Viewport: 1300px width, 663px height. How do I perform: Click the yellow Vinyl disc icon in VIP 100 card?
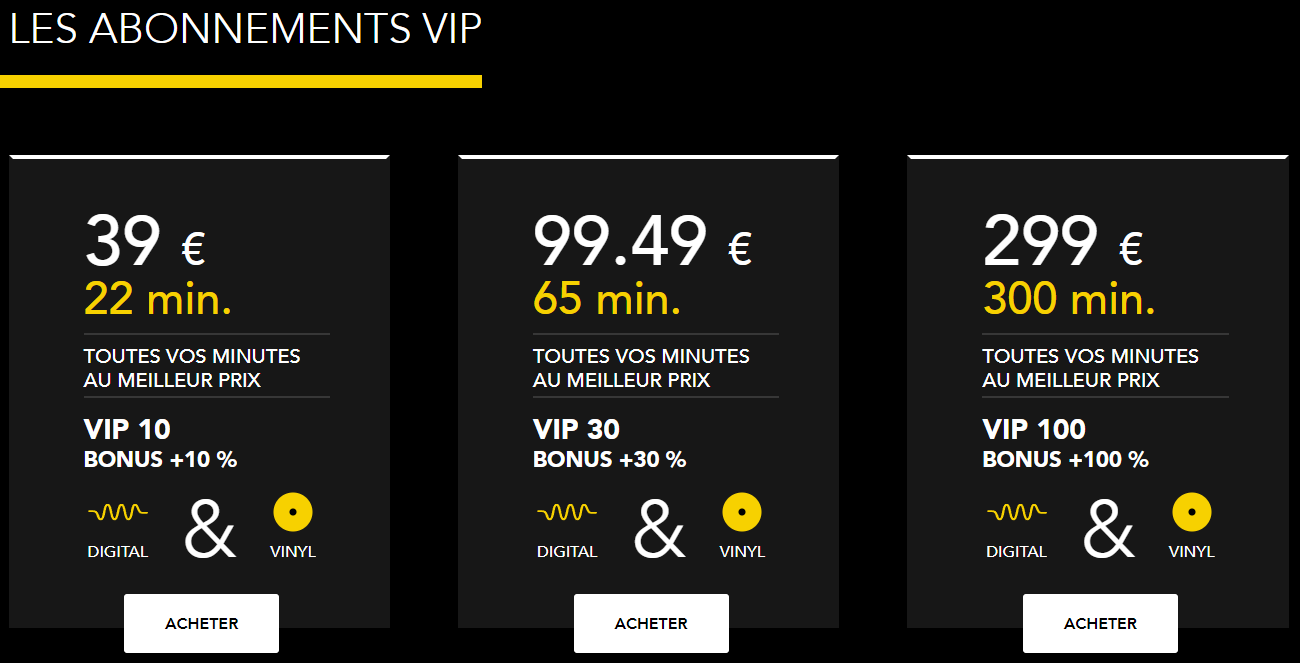click(x=1191, y=513)
